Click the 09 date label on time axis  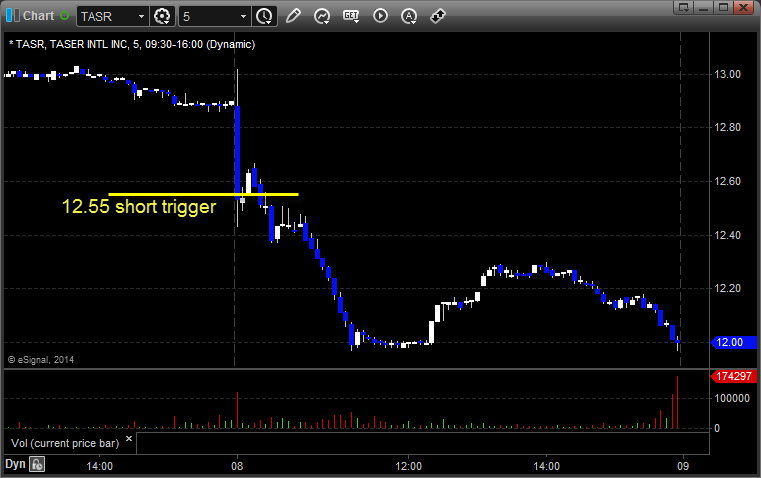coord(683,466)
